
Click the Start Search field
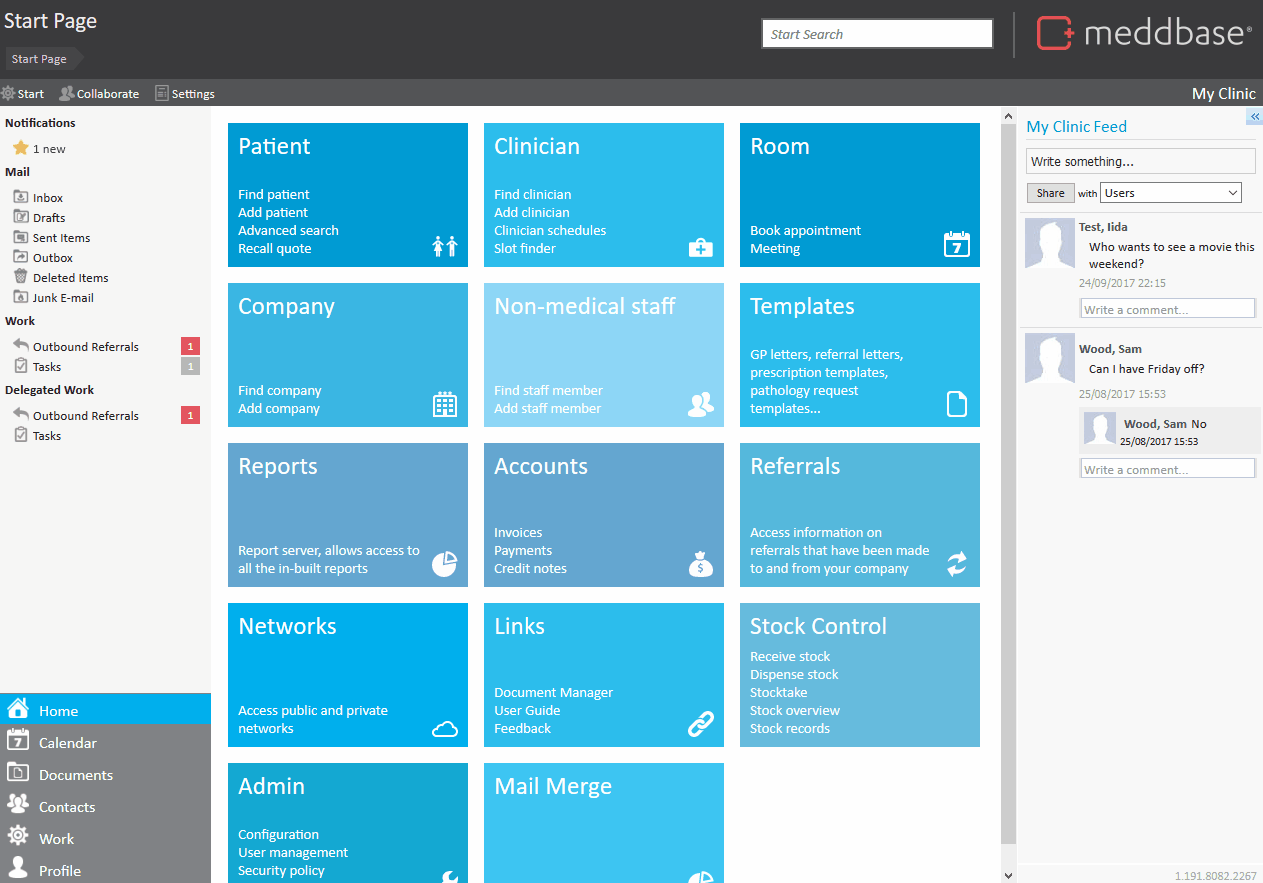pos(877,34)
